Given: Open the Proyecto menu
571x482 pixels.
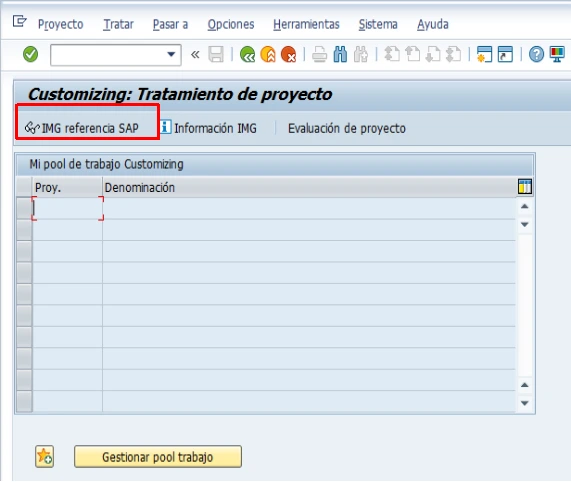Looking at the screenshot, I should (60, 24).
